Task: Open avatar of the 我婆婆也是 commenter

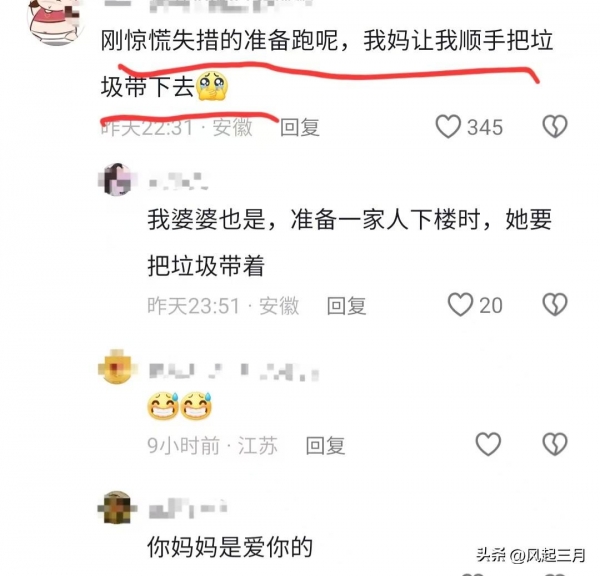Action: tap(117, 179)
